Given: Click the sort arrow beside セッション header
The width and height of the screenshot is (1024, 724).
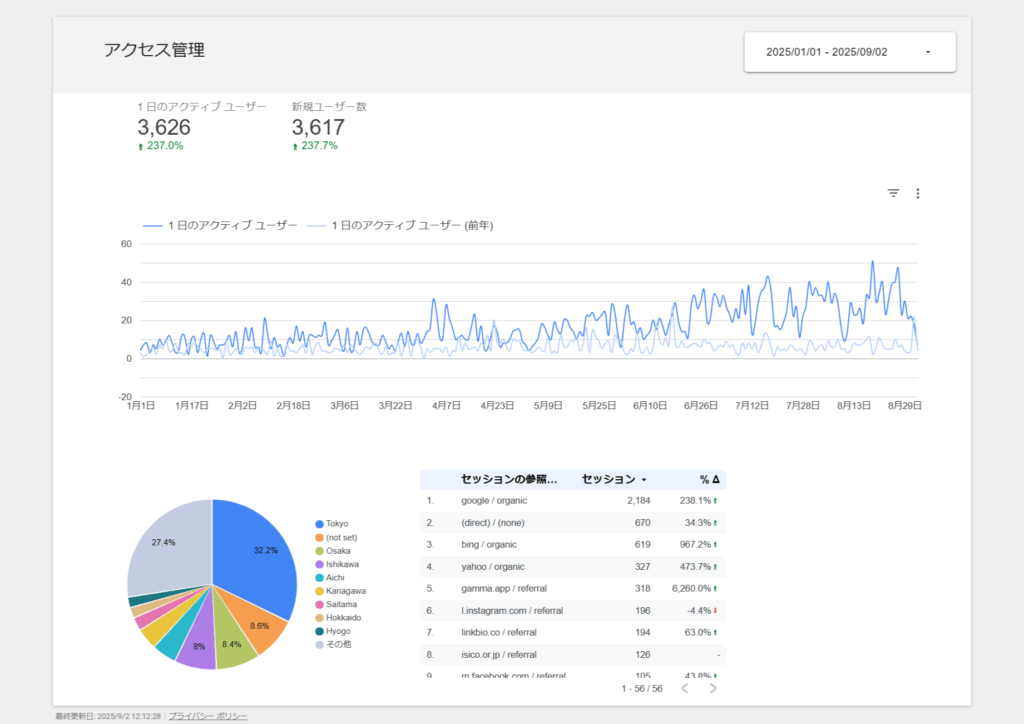Looking at the screenshot, I should point(643,480).
